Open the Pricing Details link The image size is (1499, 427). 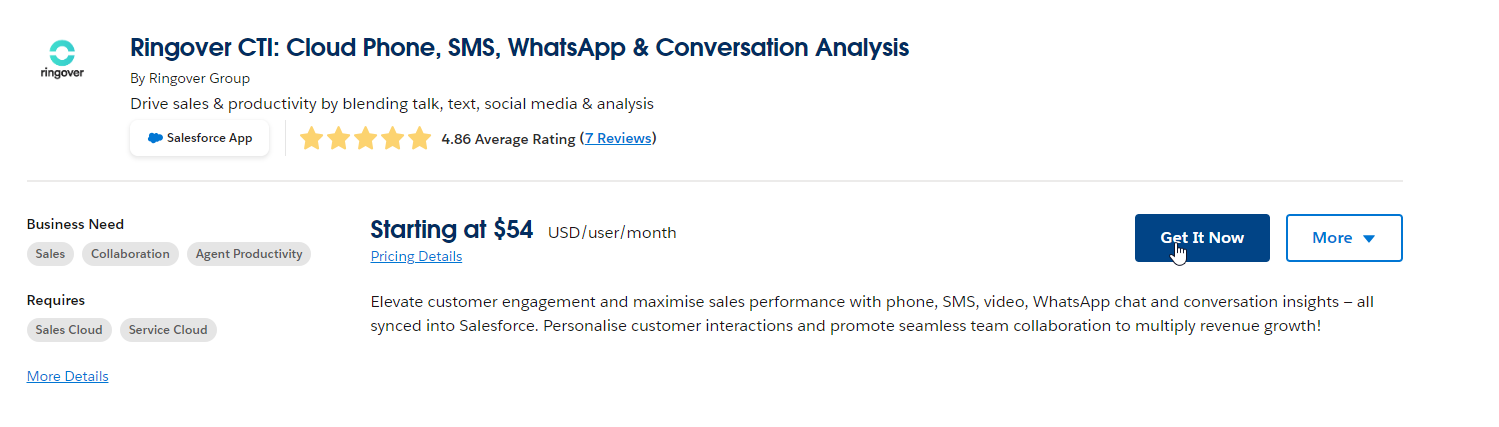(x=416, y=256)
